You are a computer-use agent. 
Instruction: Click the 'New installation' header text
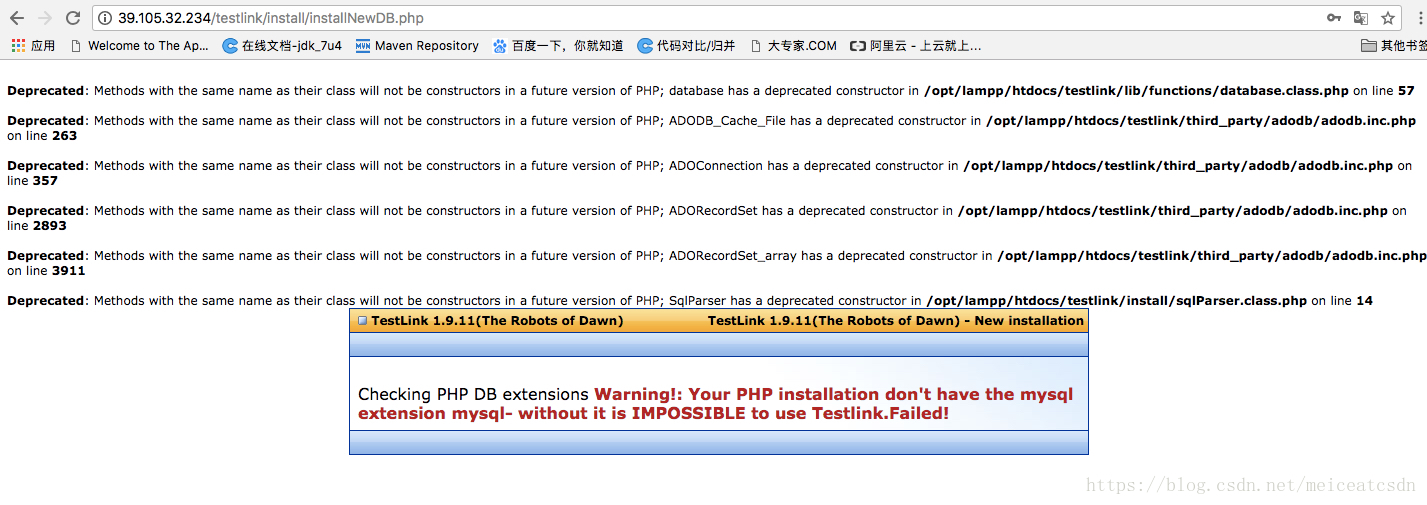[1029, 321]
